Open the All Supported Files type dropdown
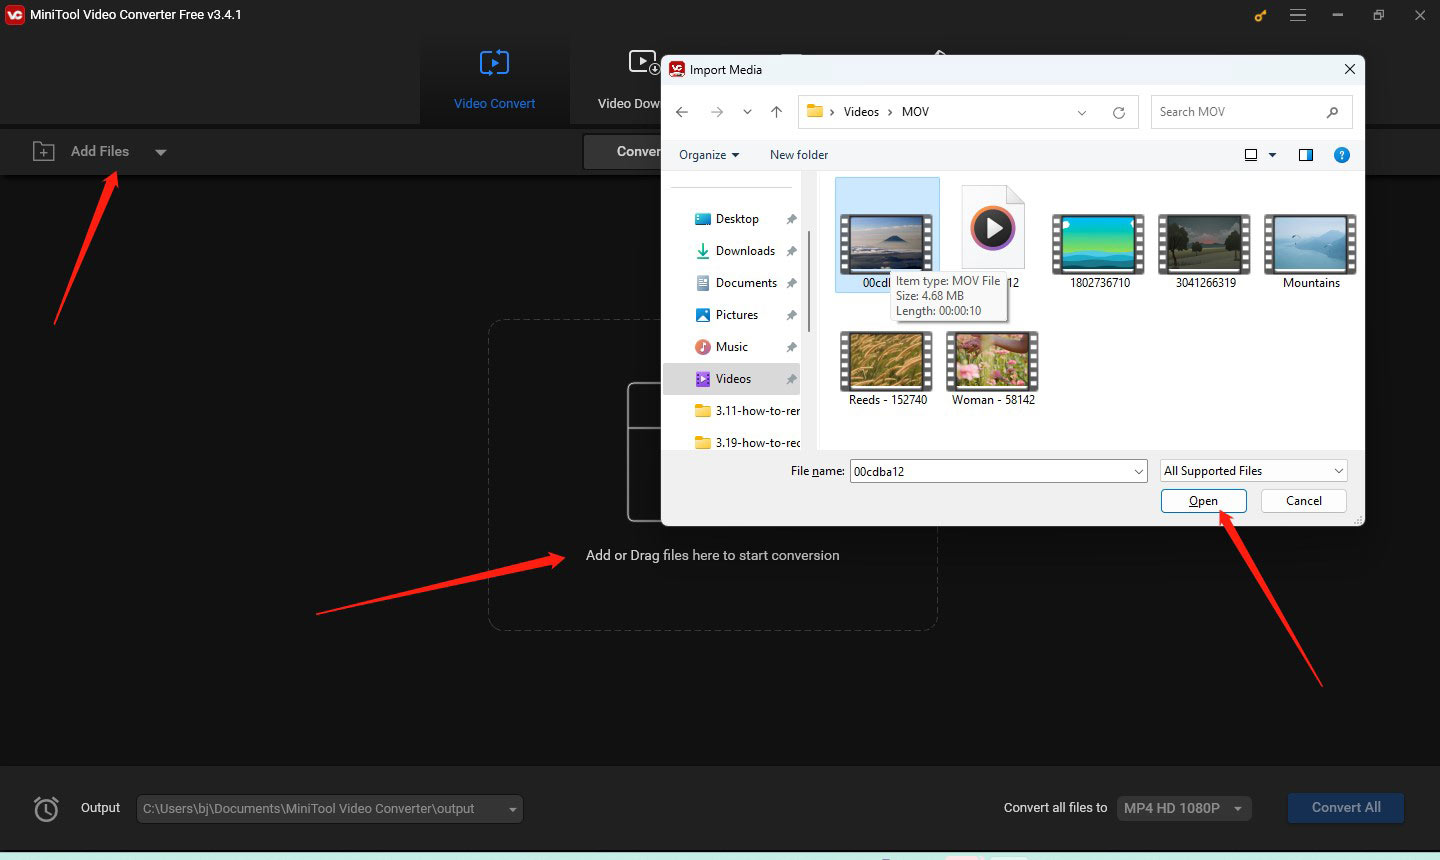Screen dimensions: 1440x860 (1254, 471)
